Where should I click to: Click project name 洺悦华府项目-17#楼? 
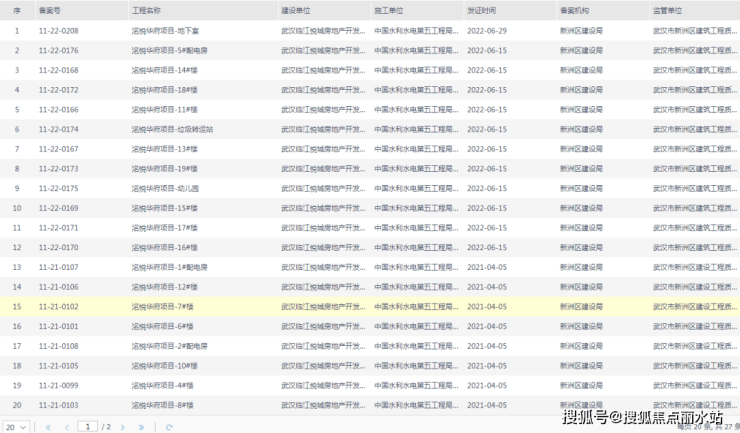(165, 228)
